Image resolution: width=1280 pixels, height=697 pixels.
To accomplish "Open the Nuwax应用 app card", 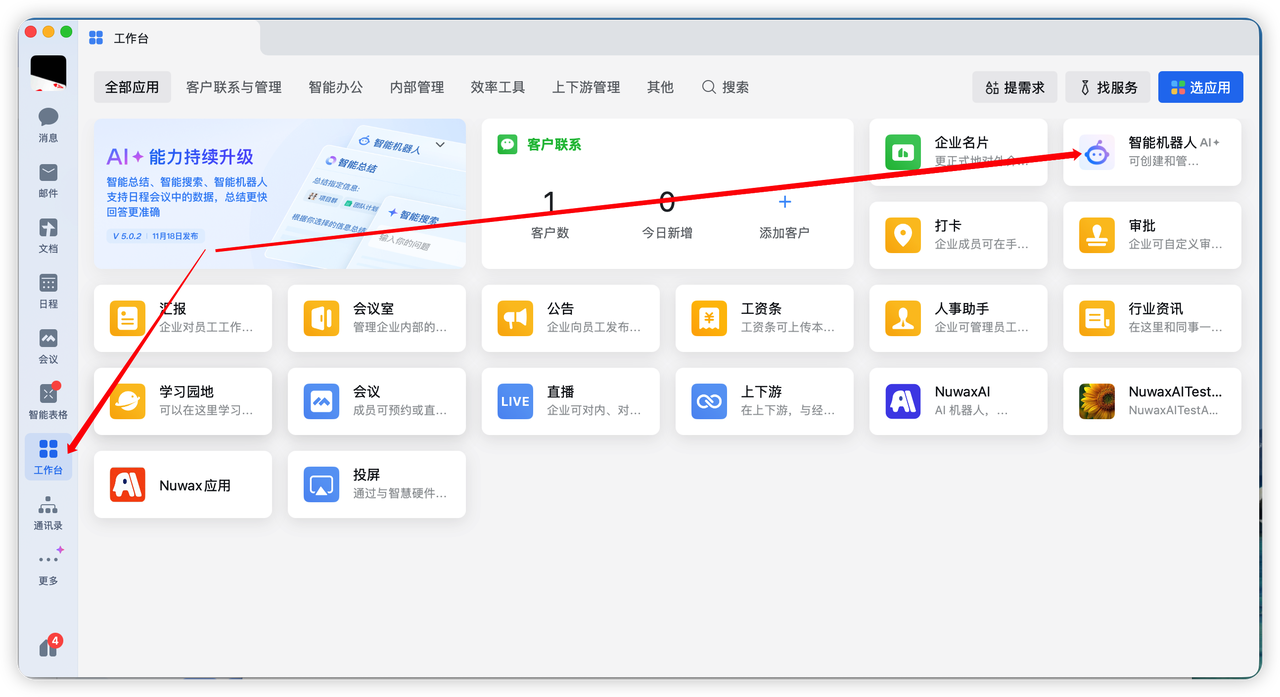I will 183,484.
